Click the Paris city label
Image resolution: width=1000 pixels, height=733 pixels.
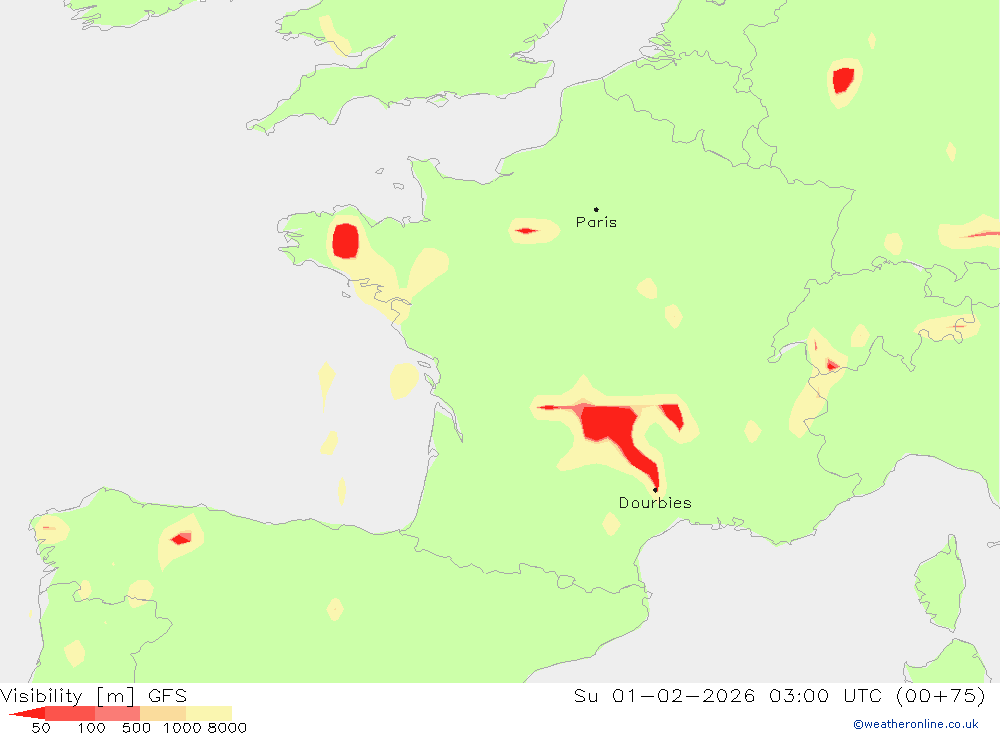pos(596,222)
